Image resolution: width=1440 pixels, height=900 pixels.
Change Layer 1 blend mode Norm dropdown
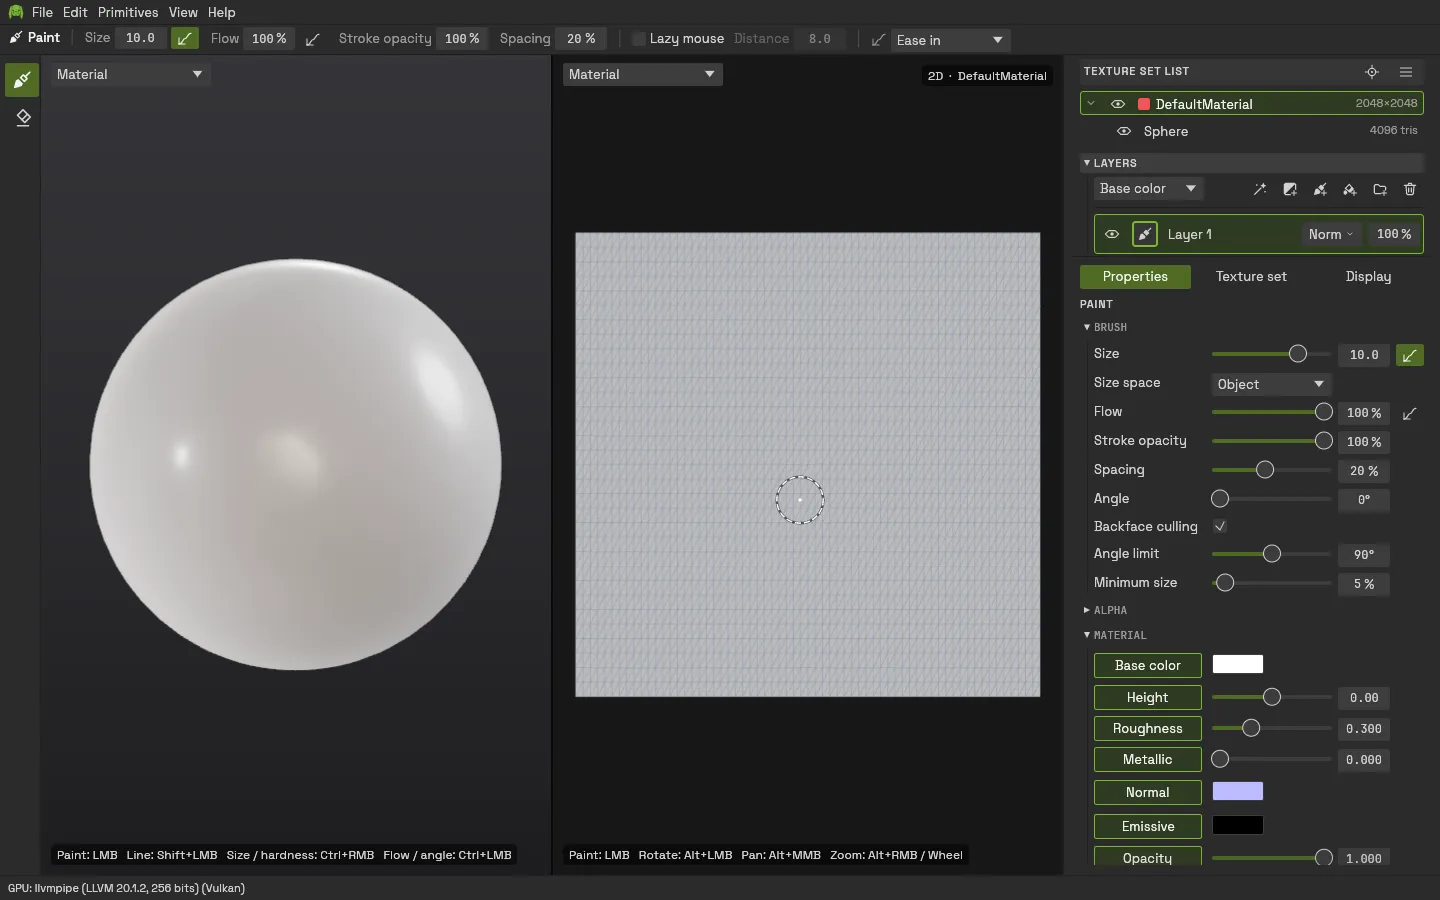tap(1331, 234)
